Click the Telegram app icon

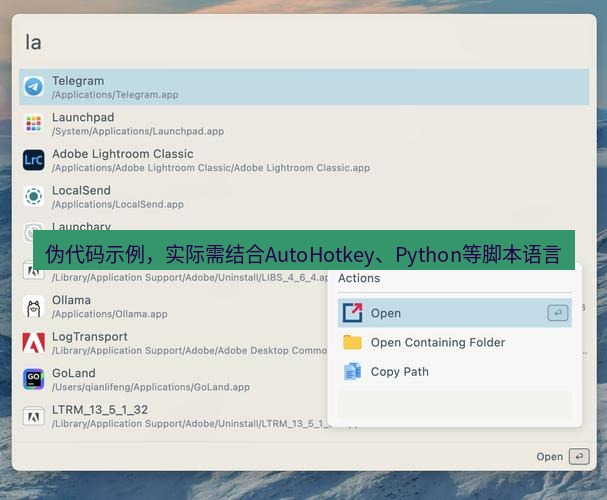34,87
